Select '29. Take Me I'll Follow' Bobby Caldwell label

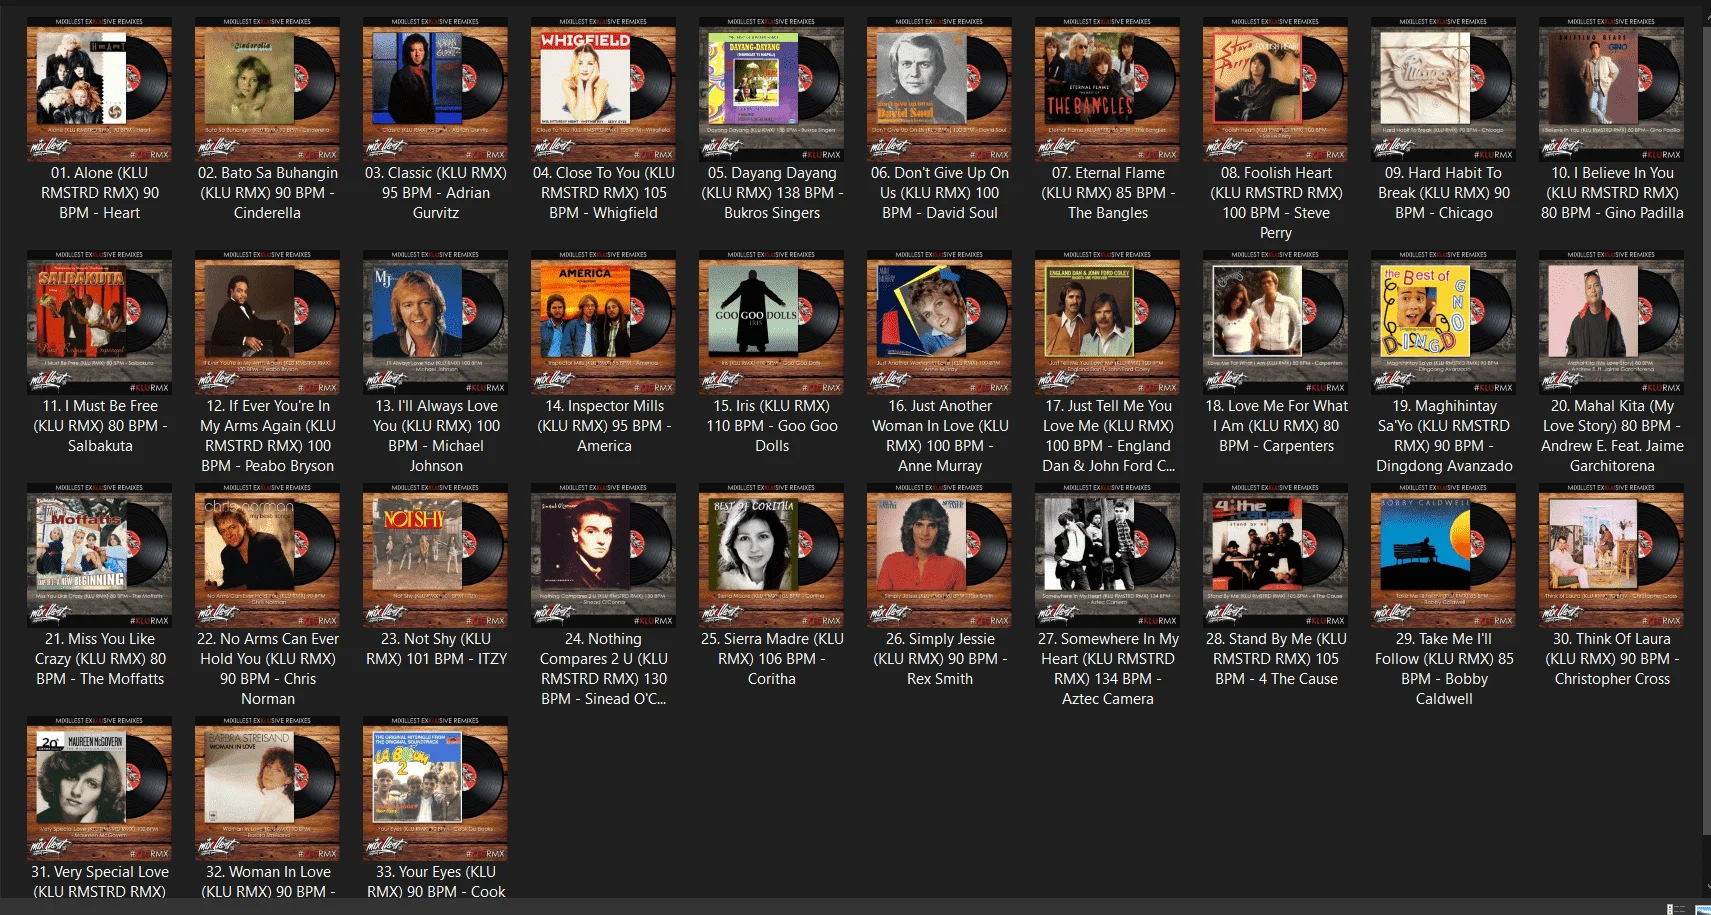[x=1444, y=669]
